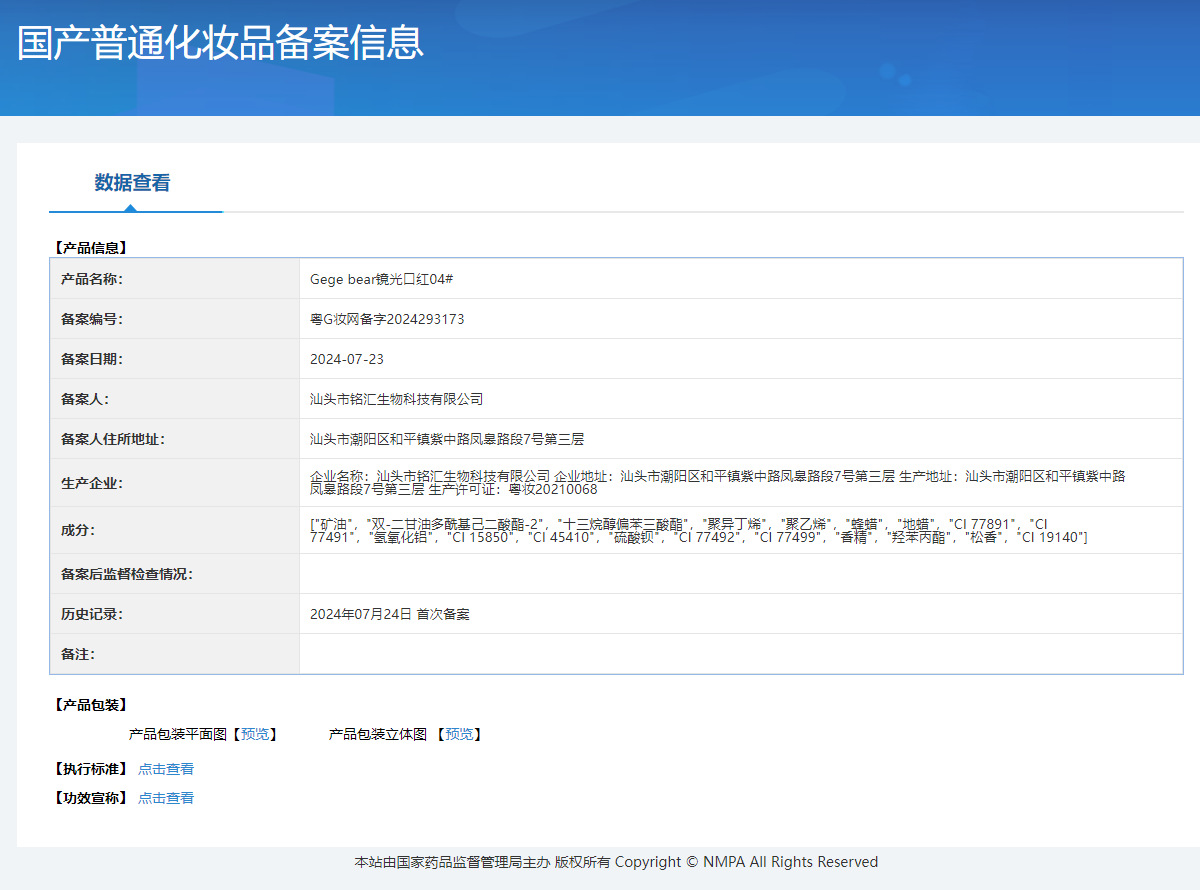Click 点击查看 next to 功效宣称
This screenshot has width=1200, height=890.
click(x=166, y=798)
